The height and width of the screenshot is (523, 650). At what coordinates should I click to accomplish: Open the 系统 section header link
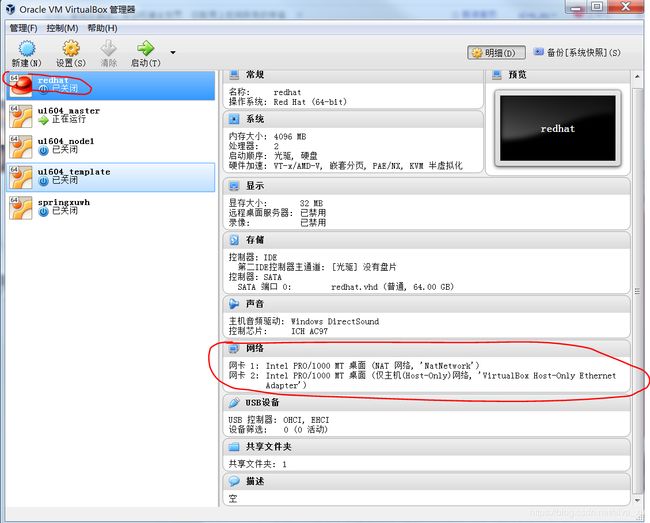pos(255,119)
